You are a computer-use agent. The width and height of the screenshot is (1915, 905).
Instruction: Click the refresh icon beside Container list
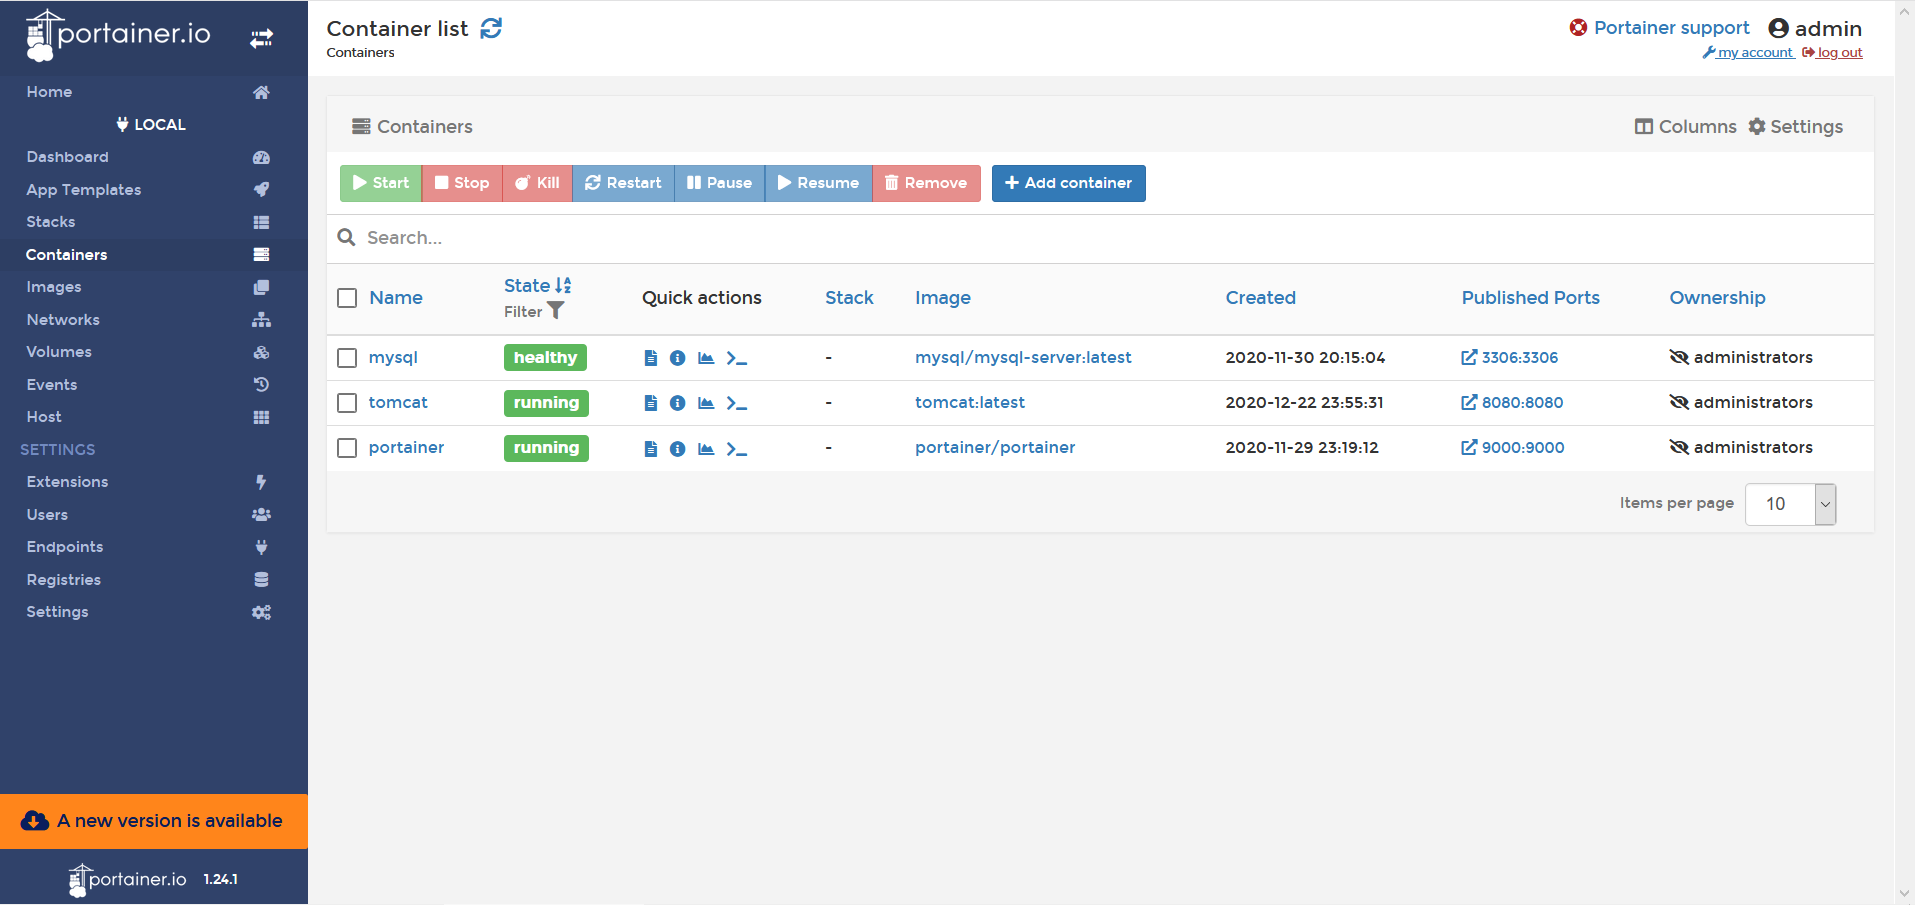(491, 28)
